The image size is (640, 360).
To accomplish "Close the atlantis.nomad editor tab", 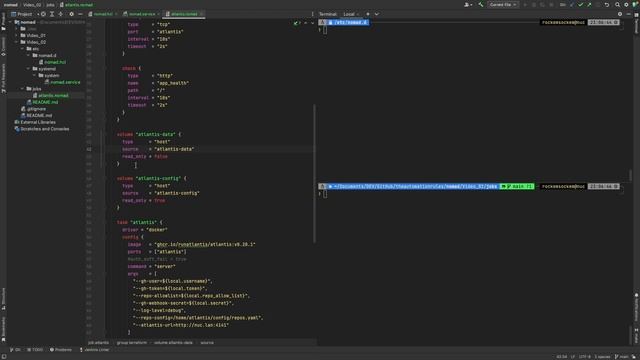I will tap(202, 14).
